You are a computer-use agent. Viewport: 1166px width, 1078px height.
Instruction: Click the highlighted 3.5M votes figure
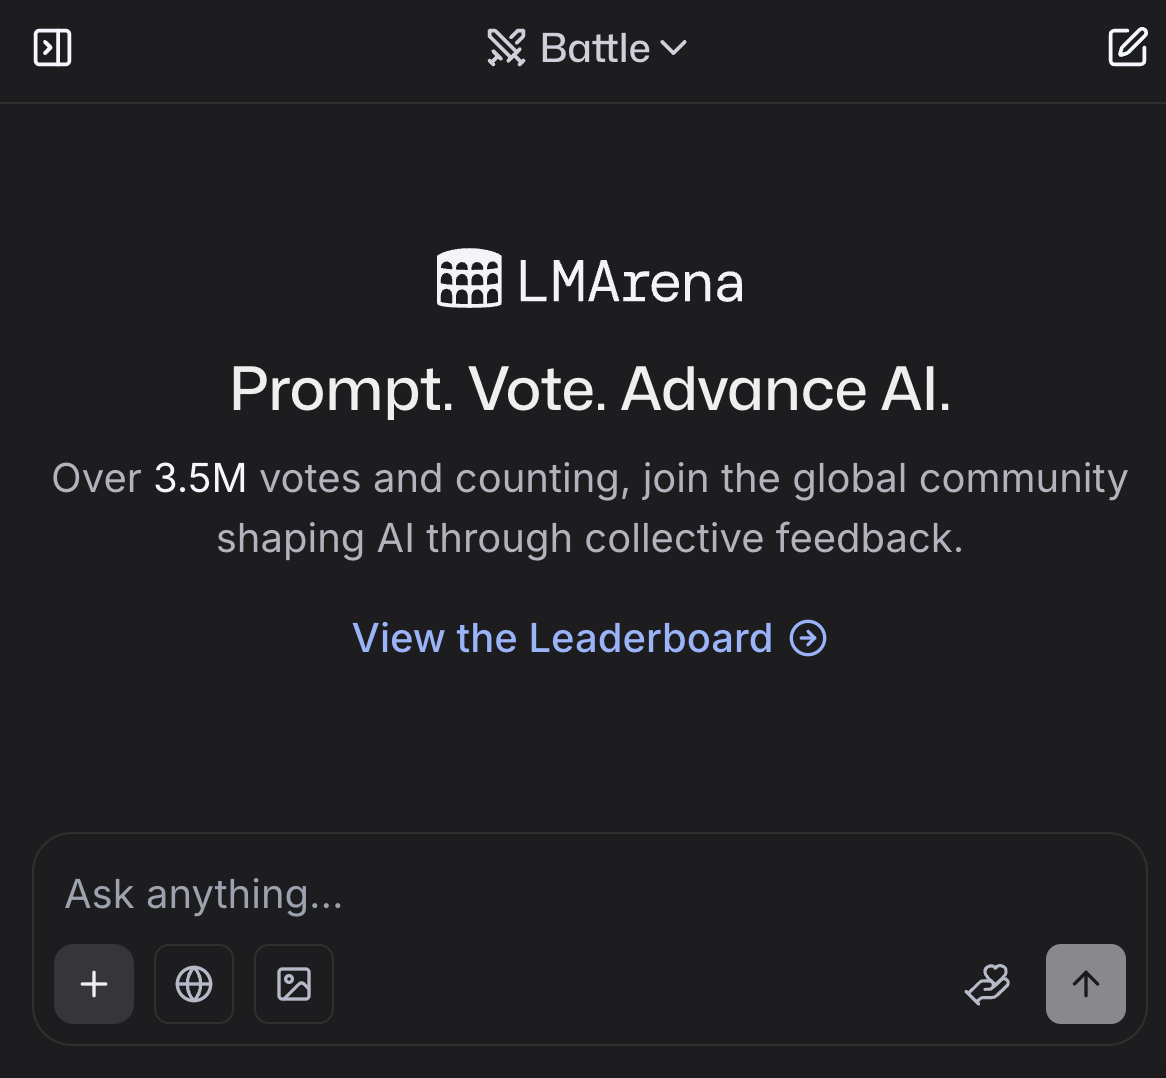[x=200, y=479]
